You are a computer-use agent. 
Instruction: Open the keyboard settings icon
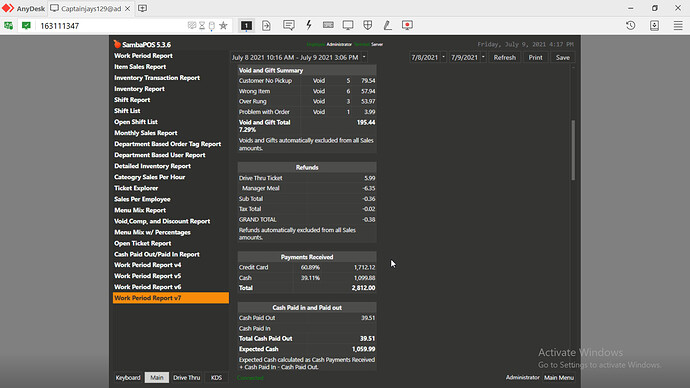328,26
